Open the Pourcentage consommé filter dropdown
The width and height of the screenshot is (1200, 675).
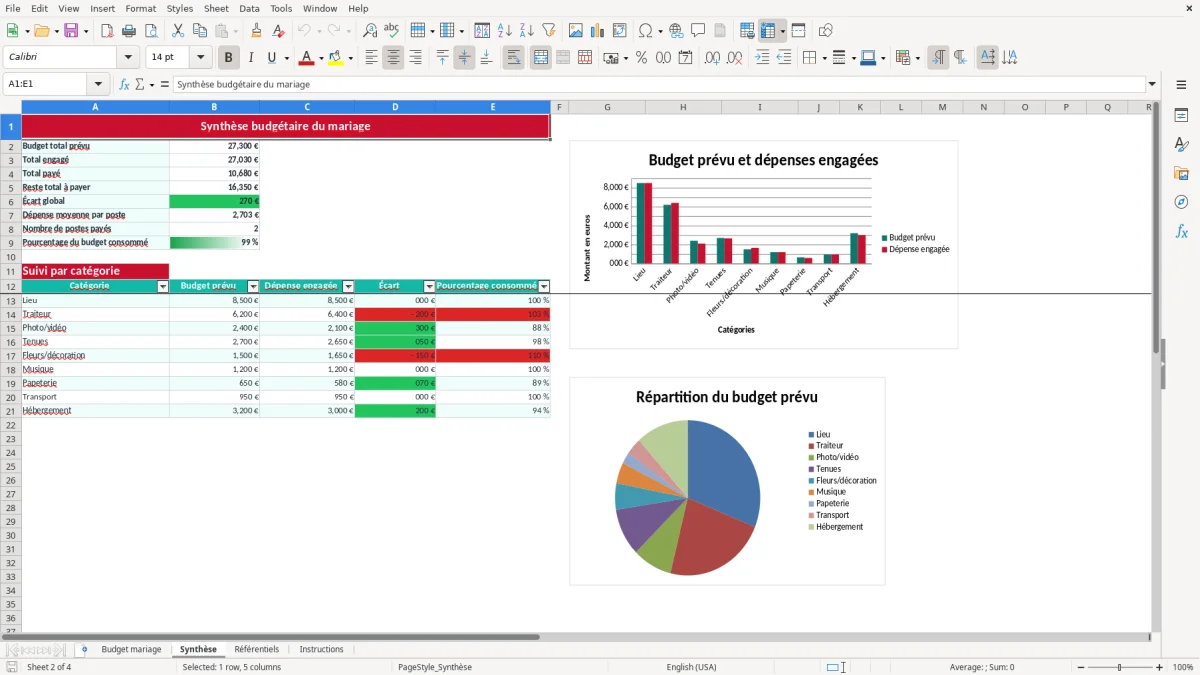(x=545, y=286)
